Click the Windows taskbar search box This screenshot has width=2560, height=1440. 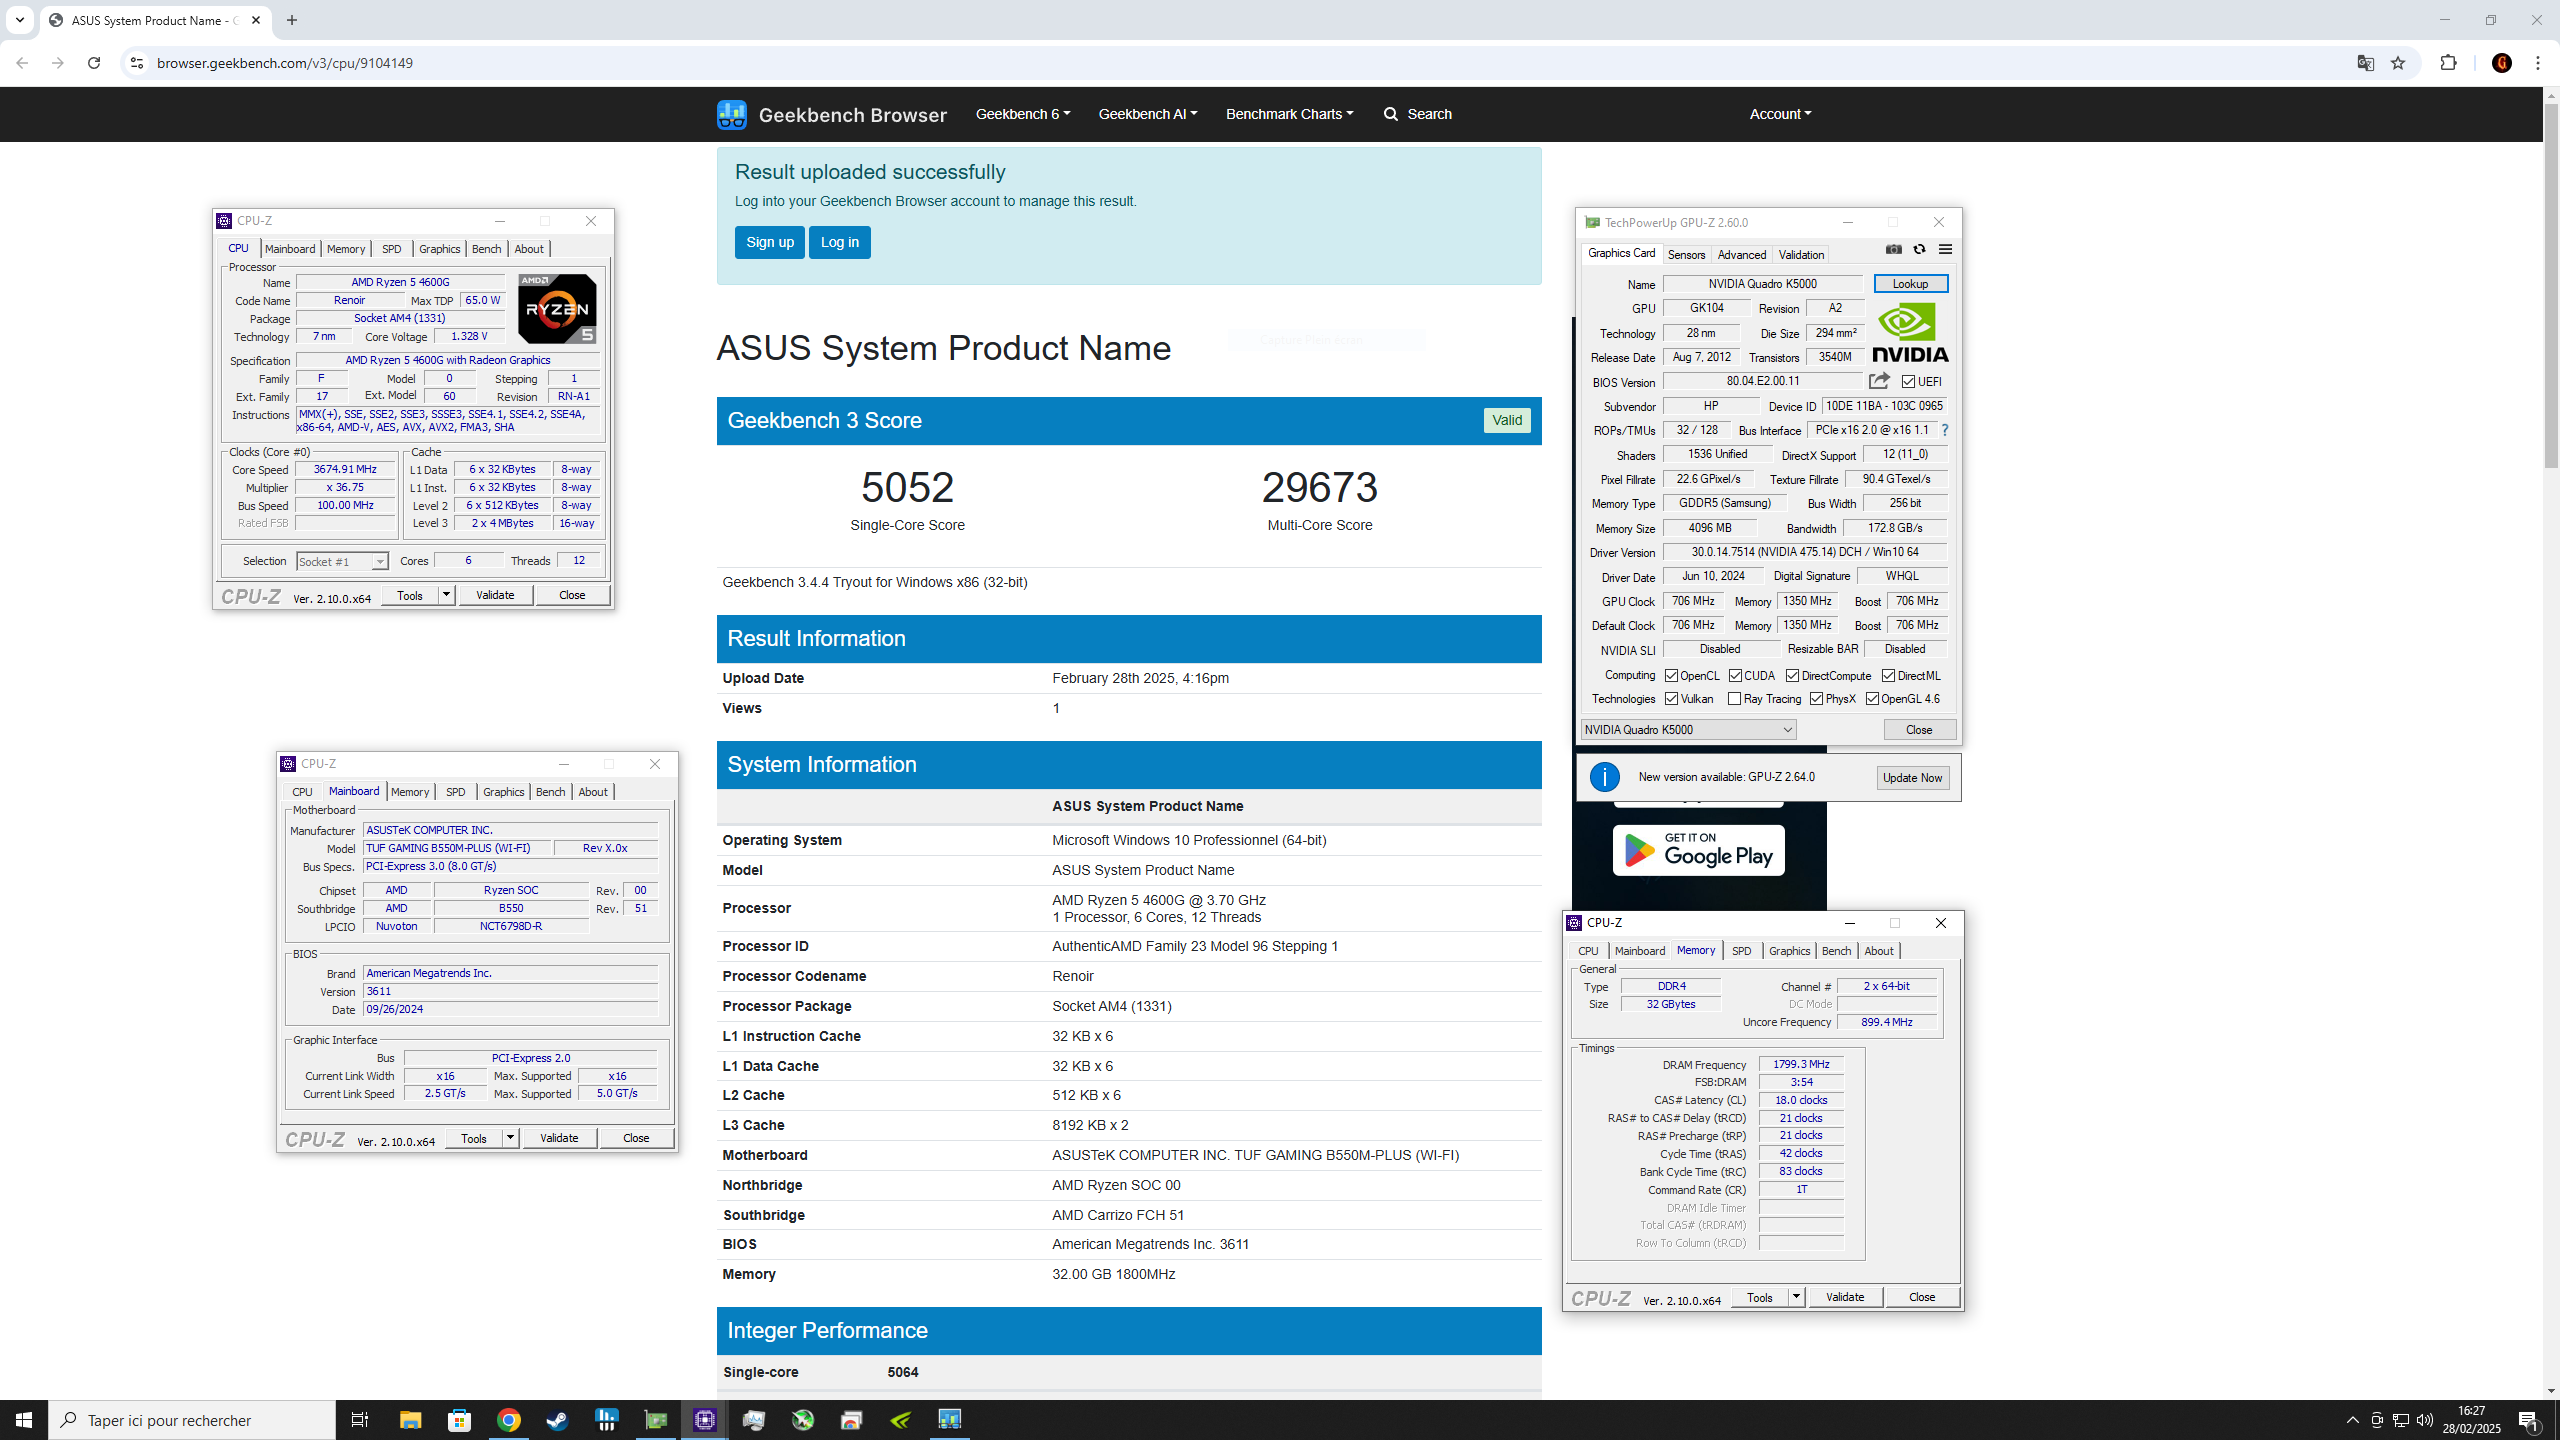click(x=192, y=1420)
